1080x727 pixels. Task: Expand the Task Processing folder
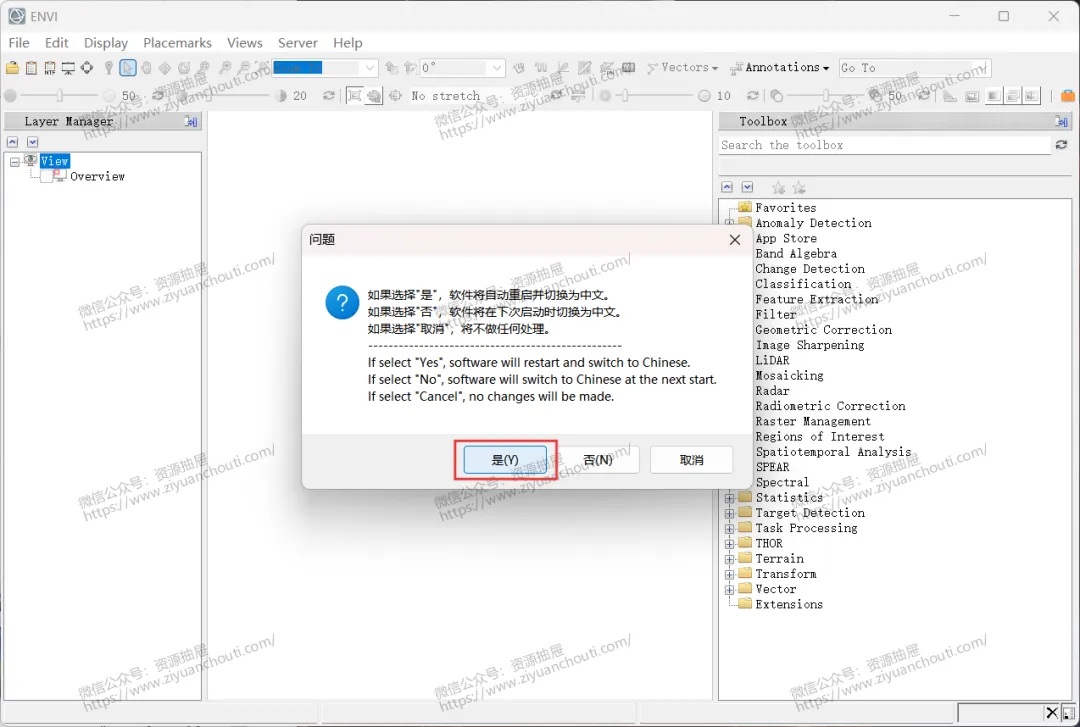729,528
